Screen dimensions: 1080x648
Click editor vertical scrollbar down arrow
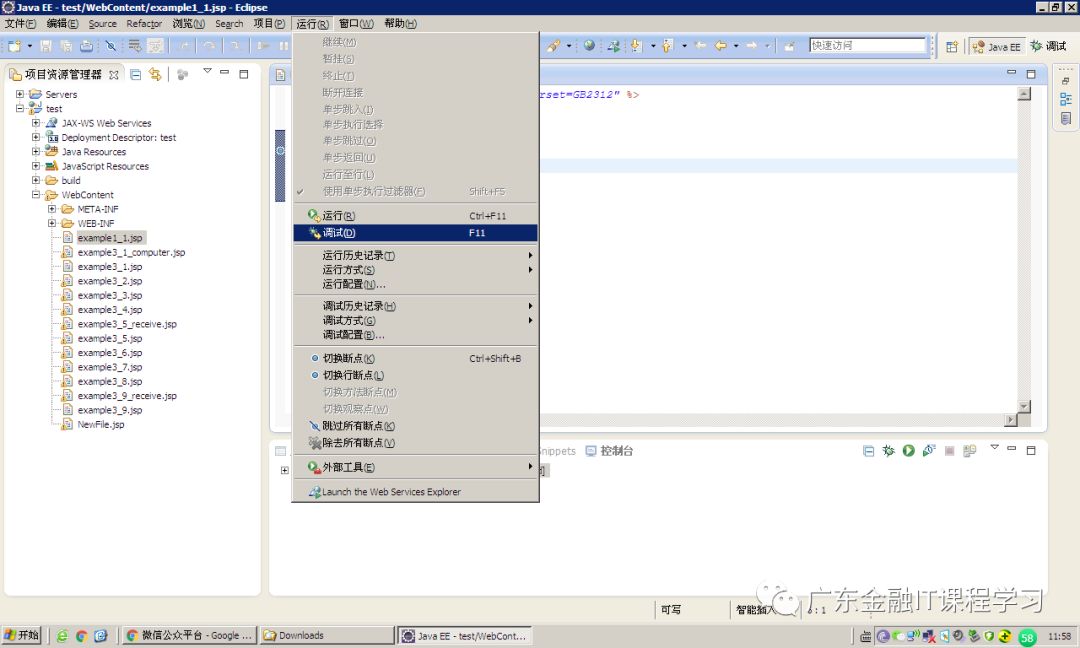tap(1024, 406)
